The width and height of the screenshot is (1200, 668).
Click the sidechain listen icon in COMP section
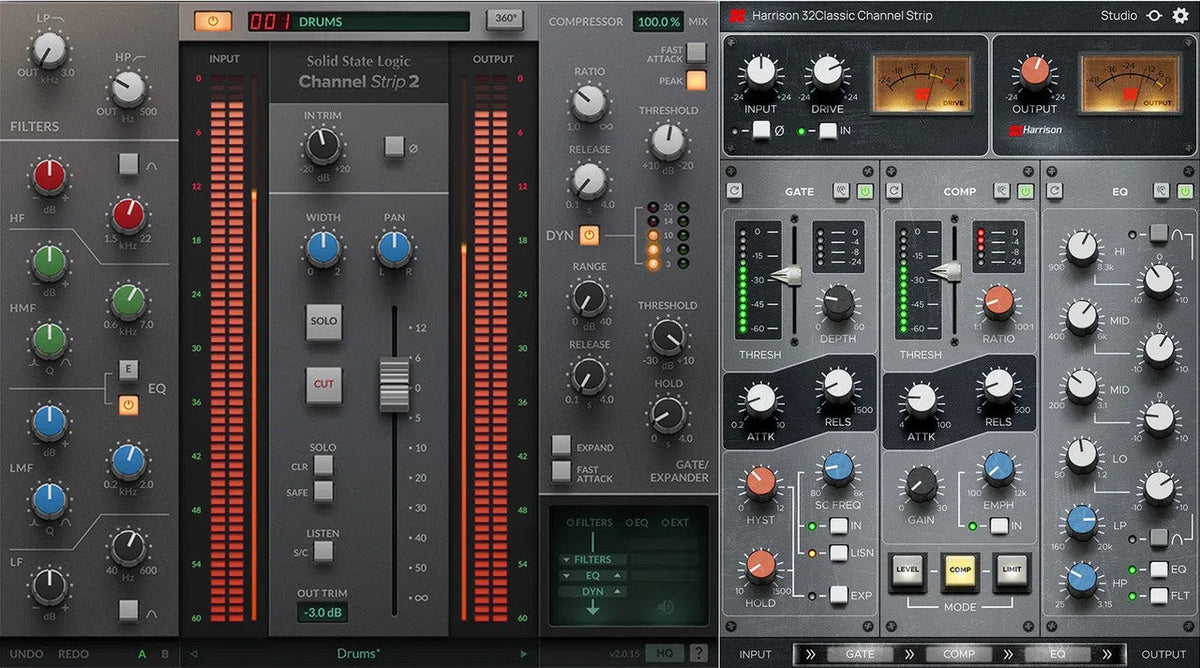(x=1002, y=191)
